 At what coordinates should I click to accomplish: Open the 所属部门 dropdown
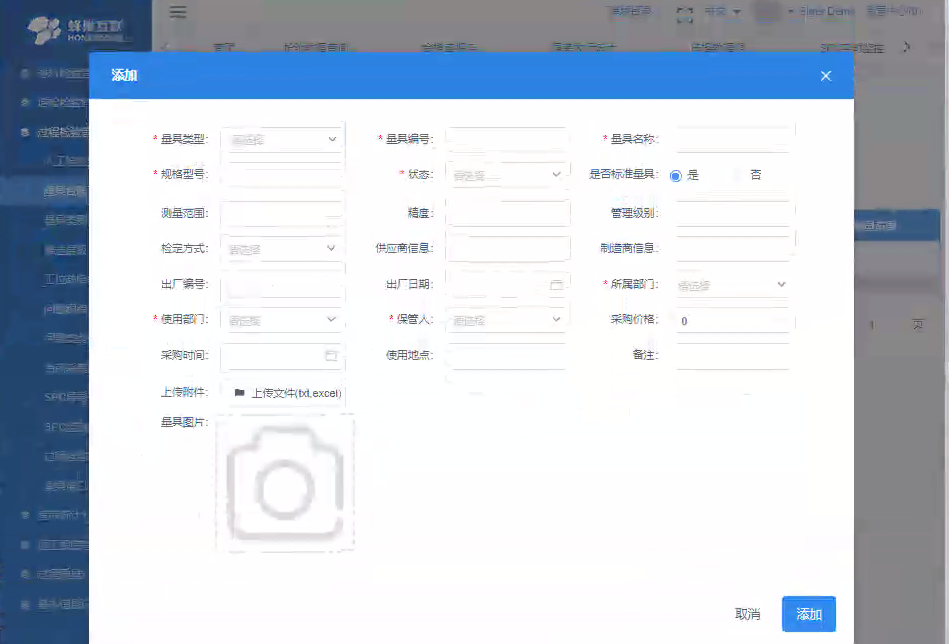click(x=732, y=284)
